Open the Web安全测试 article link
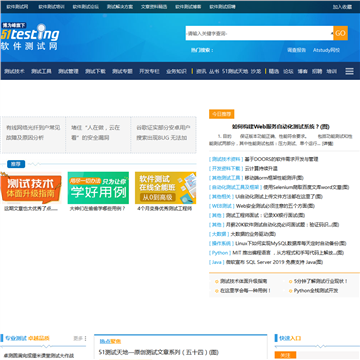 [275, 206]
